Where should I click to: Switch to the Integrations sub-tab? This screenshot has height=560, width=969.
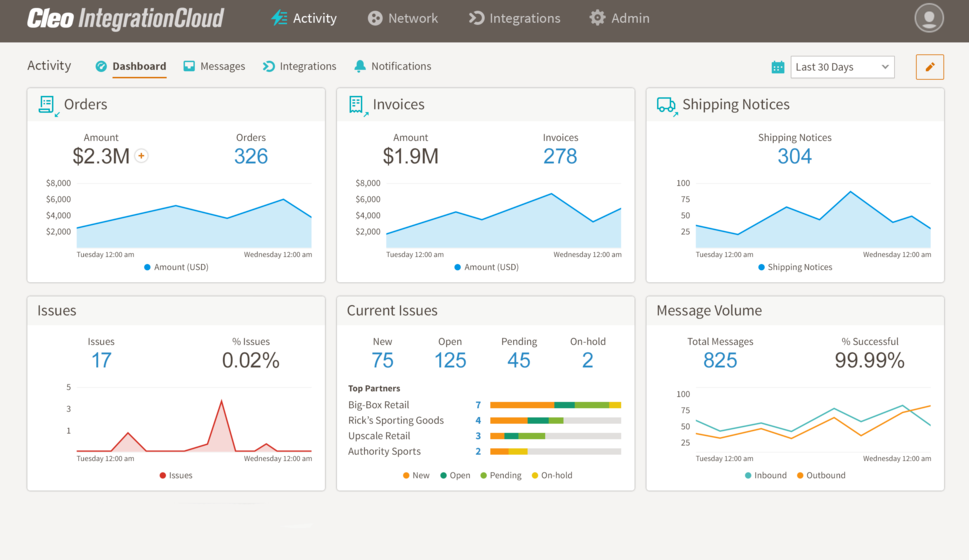[x=299, y=66]
